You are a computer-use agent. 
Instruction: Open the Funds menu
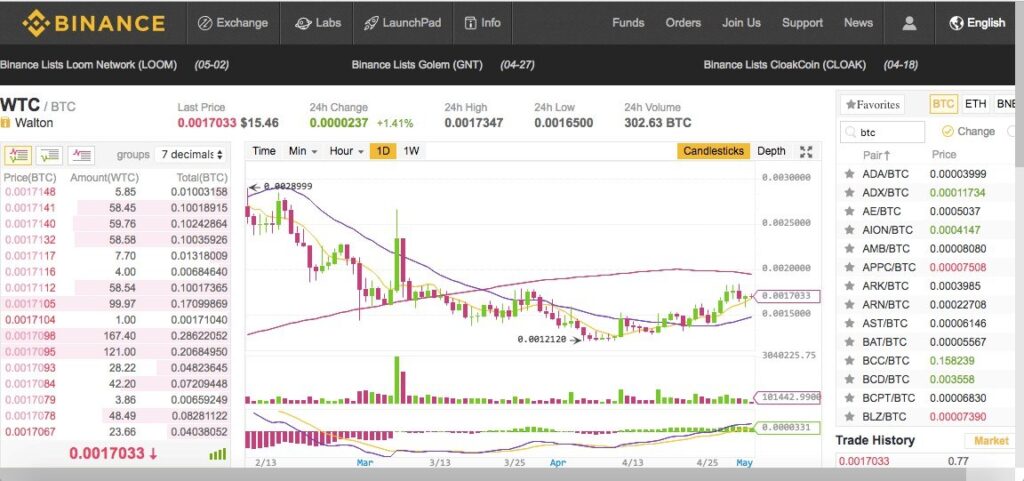[628, 23]
